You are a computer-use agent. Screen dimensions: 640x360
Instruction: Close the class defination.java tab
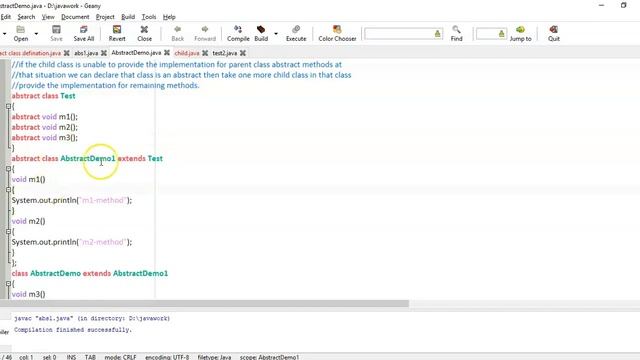67,53
